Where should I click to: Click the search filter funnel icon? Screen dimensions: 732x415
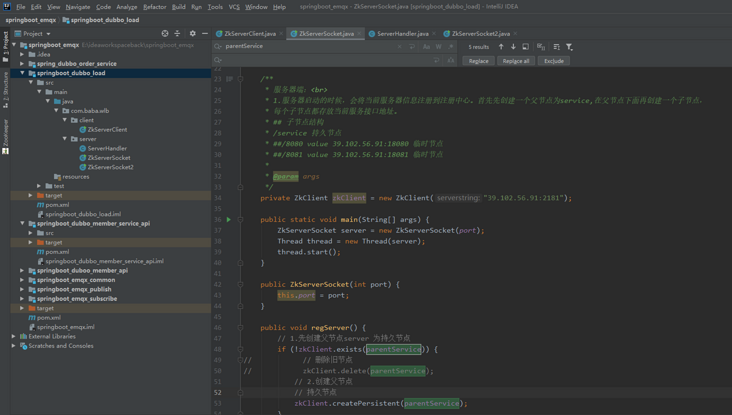tap(569, 46)
